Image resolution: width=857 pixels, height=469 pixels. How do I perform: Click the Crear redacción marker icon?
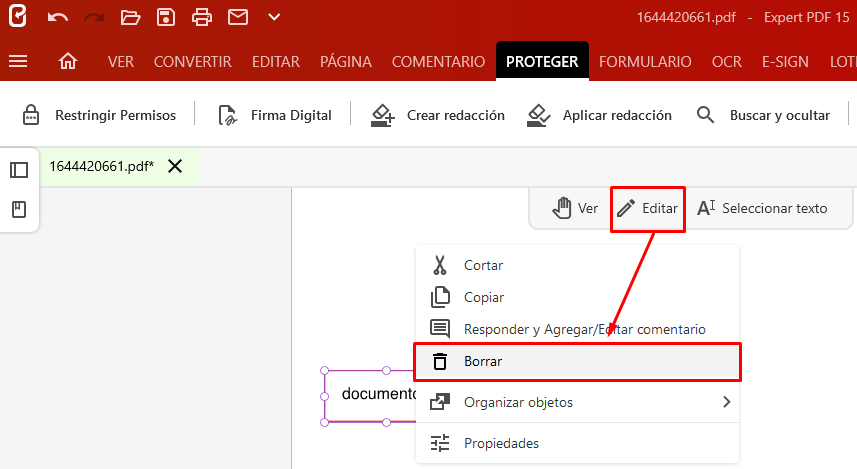383,115
